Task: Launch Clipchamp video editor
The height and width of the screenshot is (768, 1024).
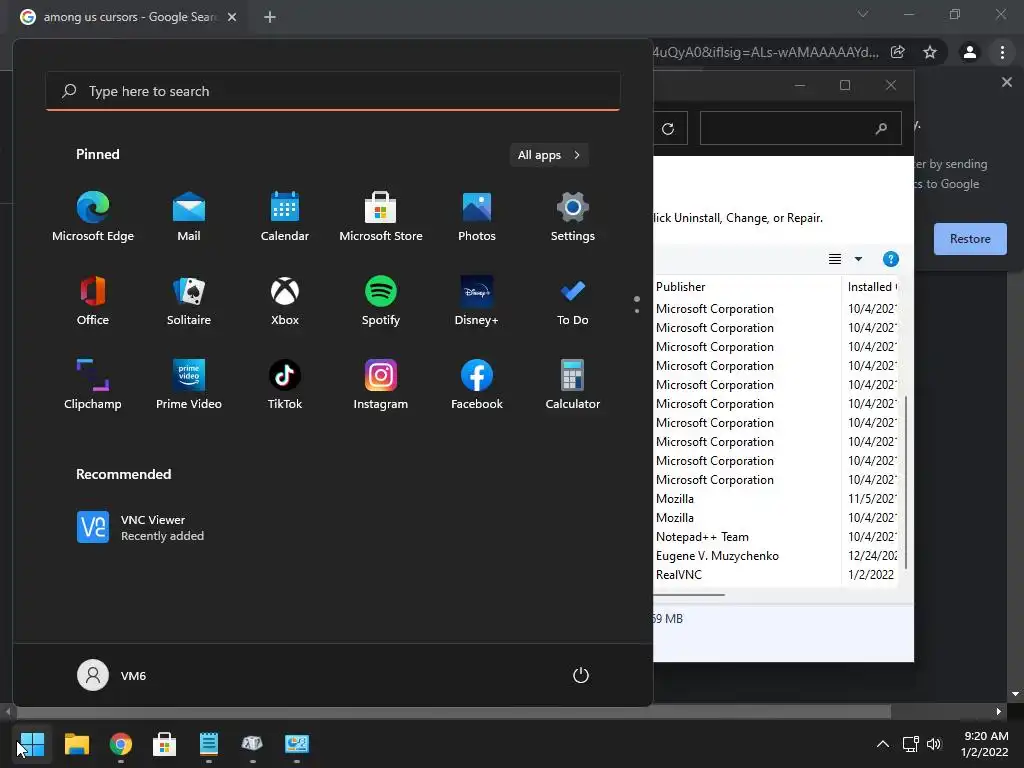Action: pyautogui.click(x=93, y=385)
